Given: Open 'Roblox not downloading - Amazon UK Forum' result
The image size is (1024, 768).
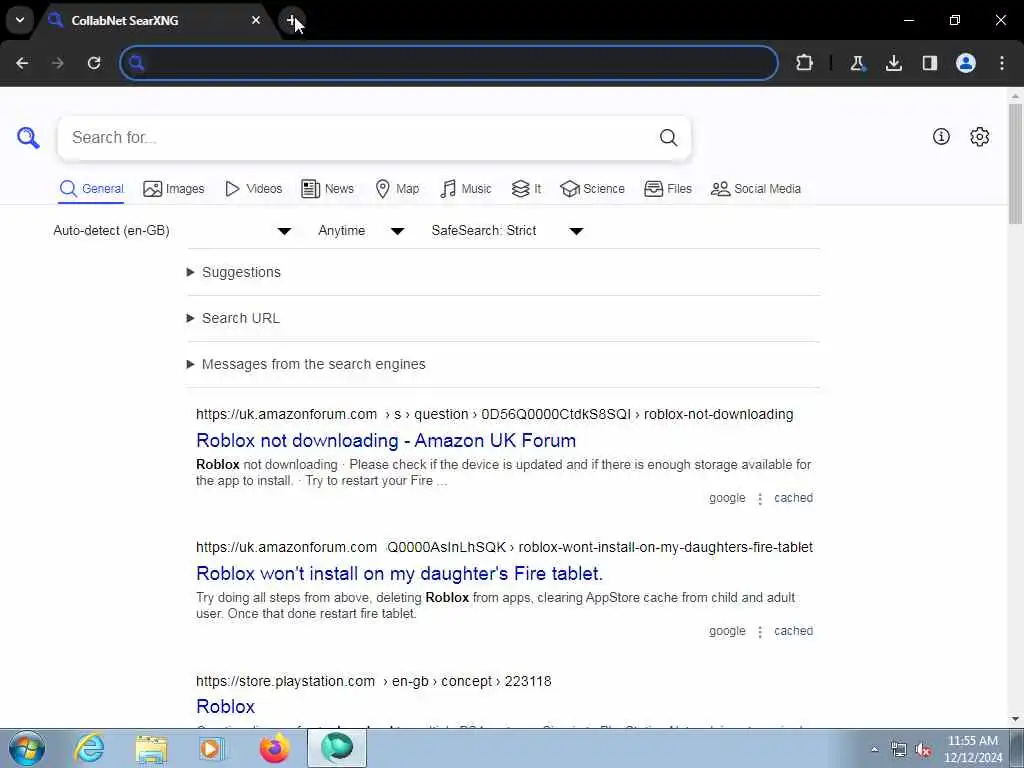Looking at the screenshot, I should pyautogui.click(x=386, y=440).
